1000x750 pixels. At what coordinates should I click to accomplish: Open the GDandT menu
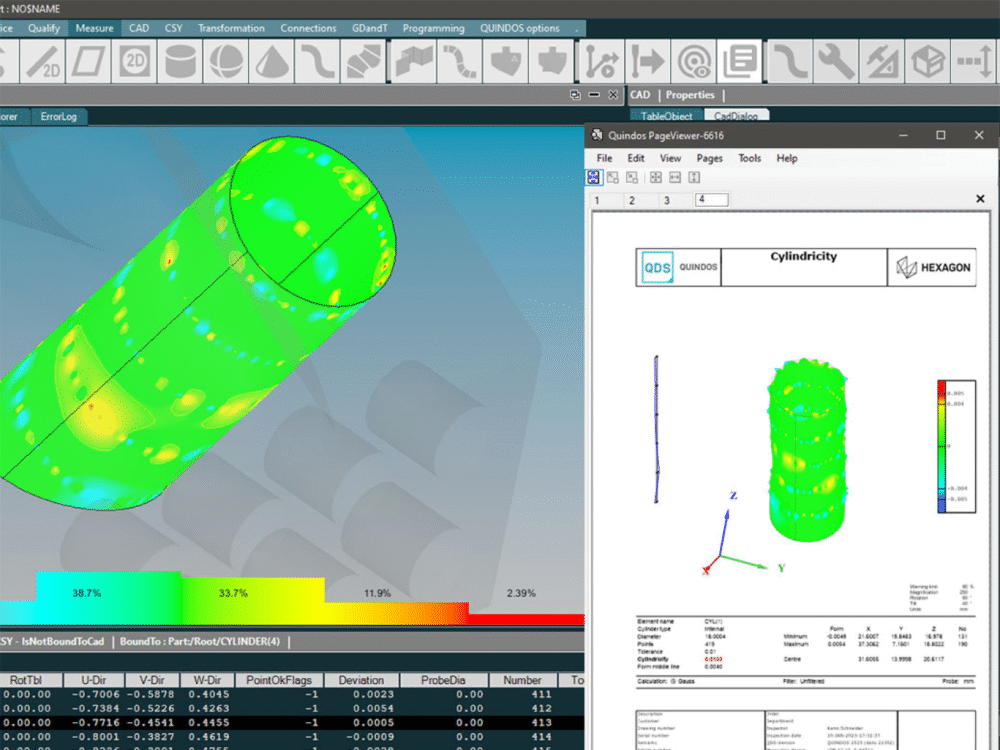[x=369, y=28]
